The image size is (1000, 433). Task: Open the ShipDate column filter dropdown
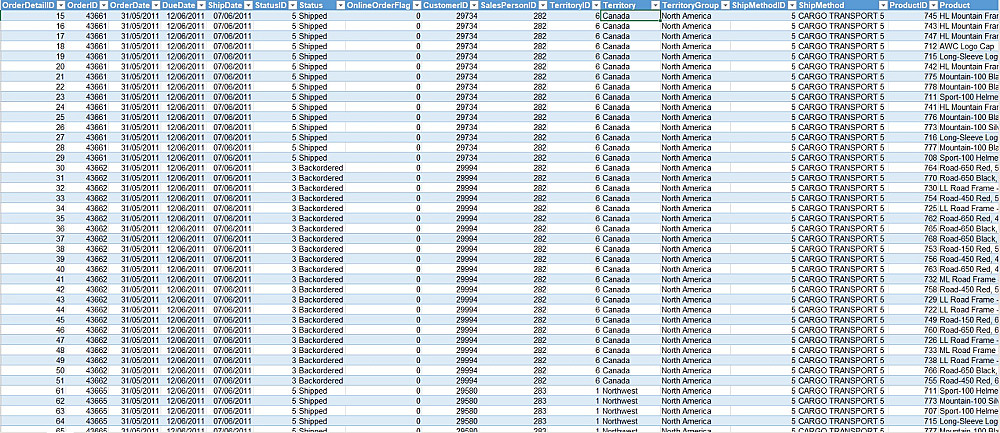tap(248, 4)
